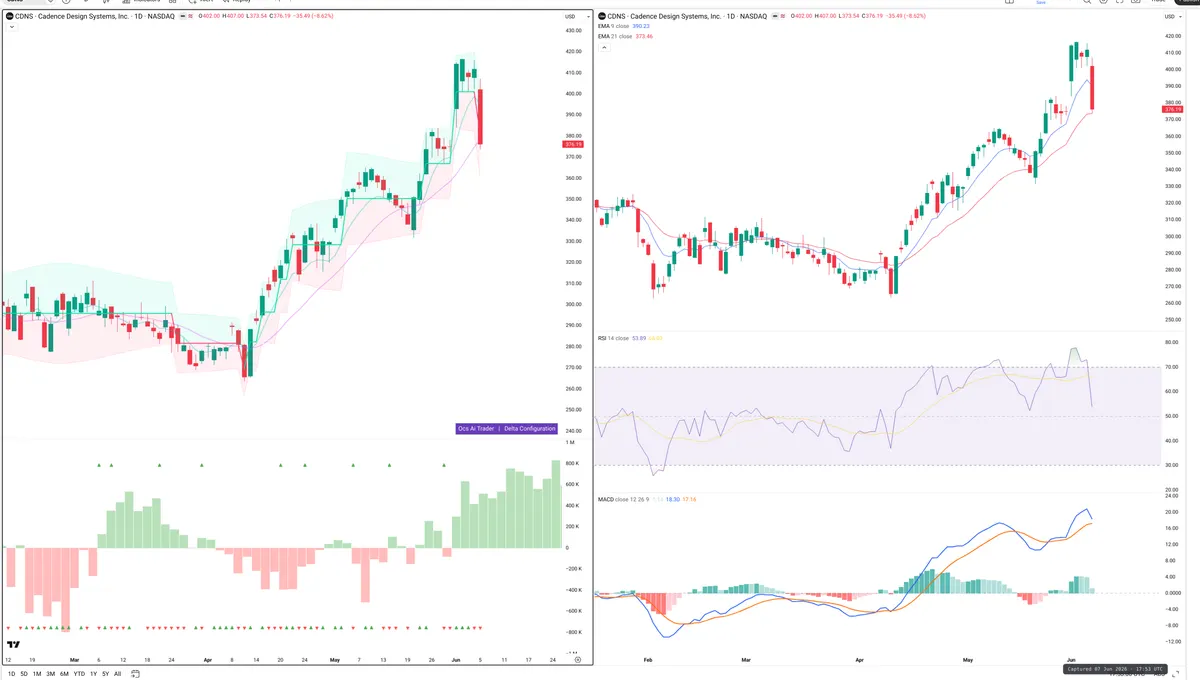Click the Ocs Ai Trader Delta Configuration label
The height and width of the screenshot is (680, 1200).
pos(506,428)
